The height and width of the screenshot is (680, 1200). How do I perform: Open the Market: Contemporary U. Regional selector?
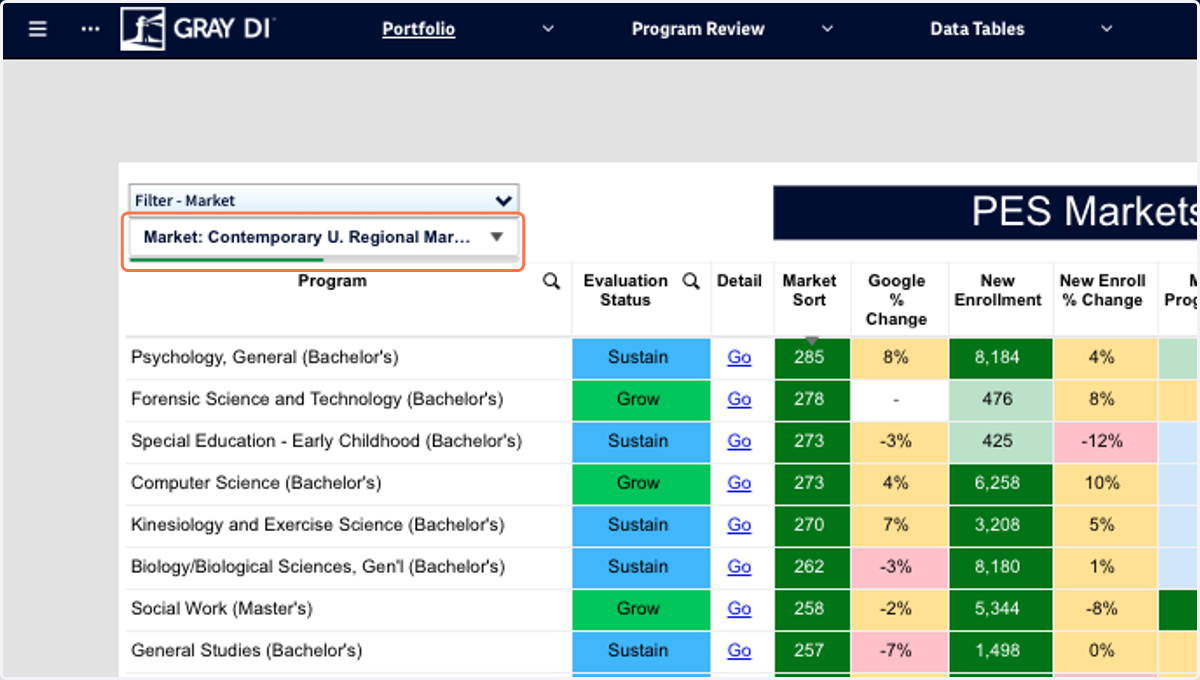[324, 238]
